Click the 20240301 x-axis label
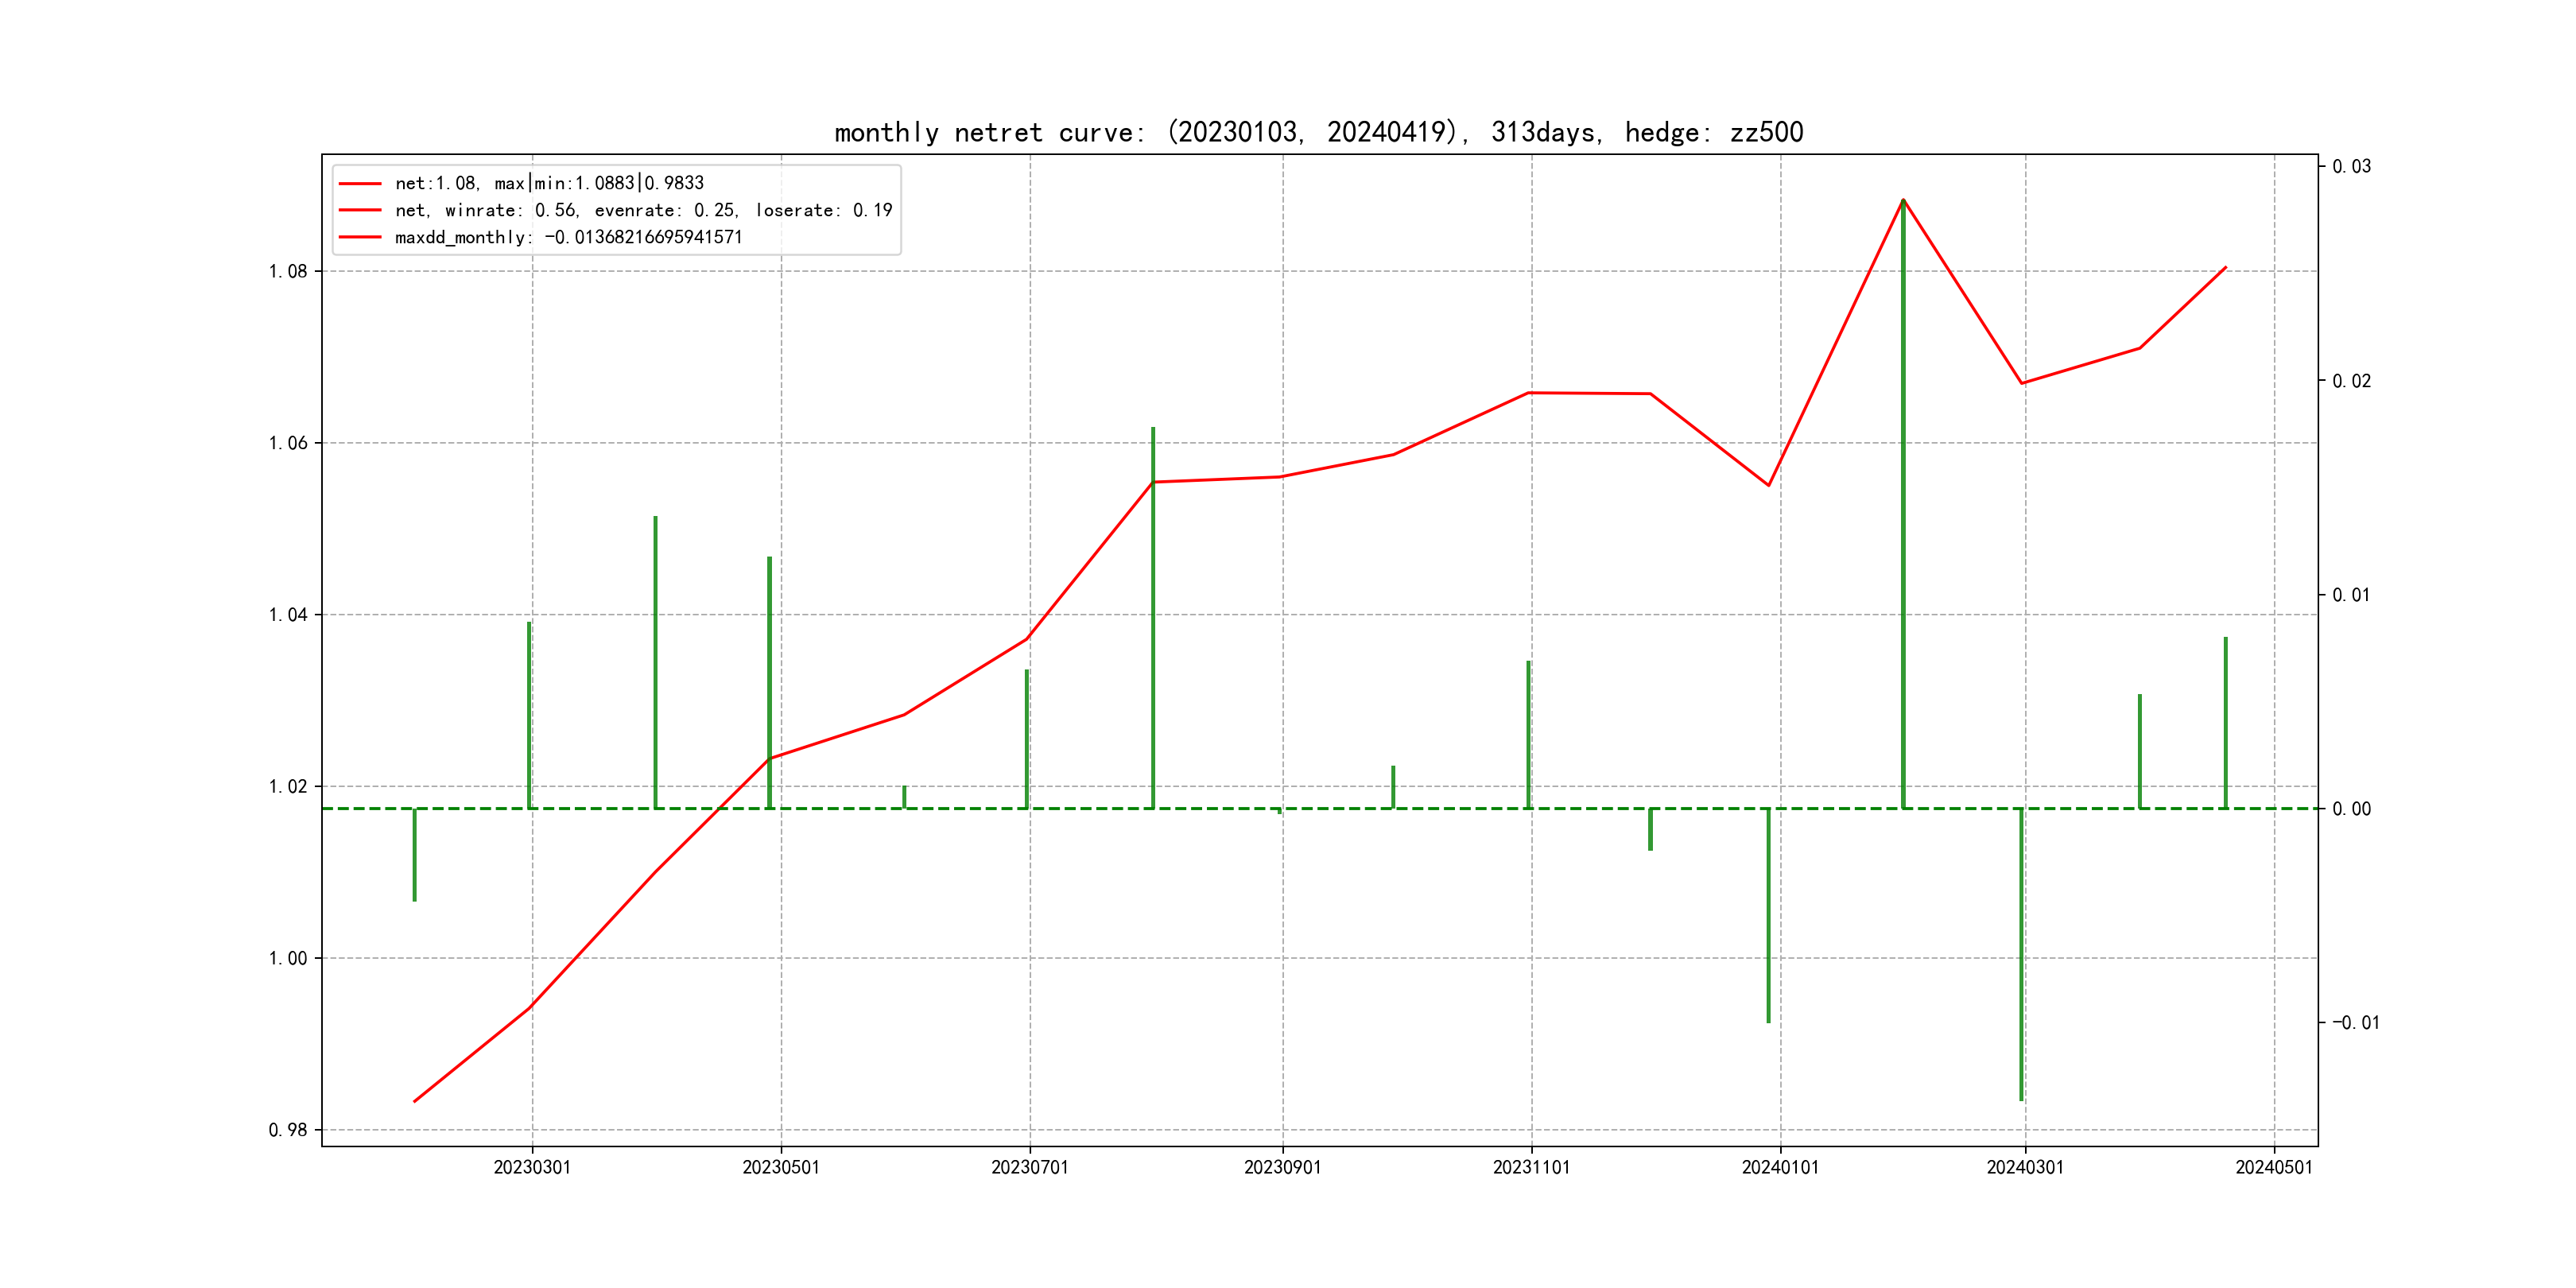This screenshot has width=2576, height=1288. pyautogui.click(x=2025, y=1167)
